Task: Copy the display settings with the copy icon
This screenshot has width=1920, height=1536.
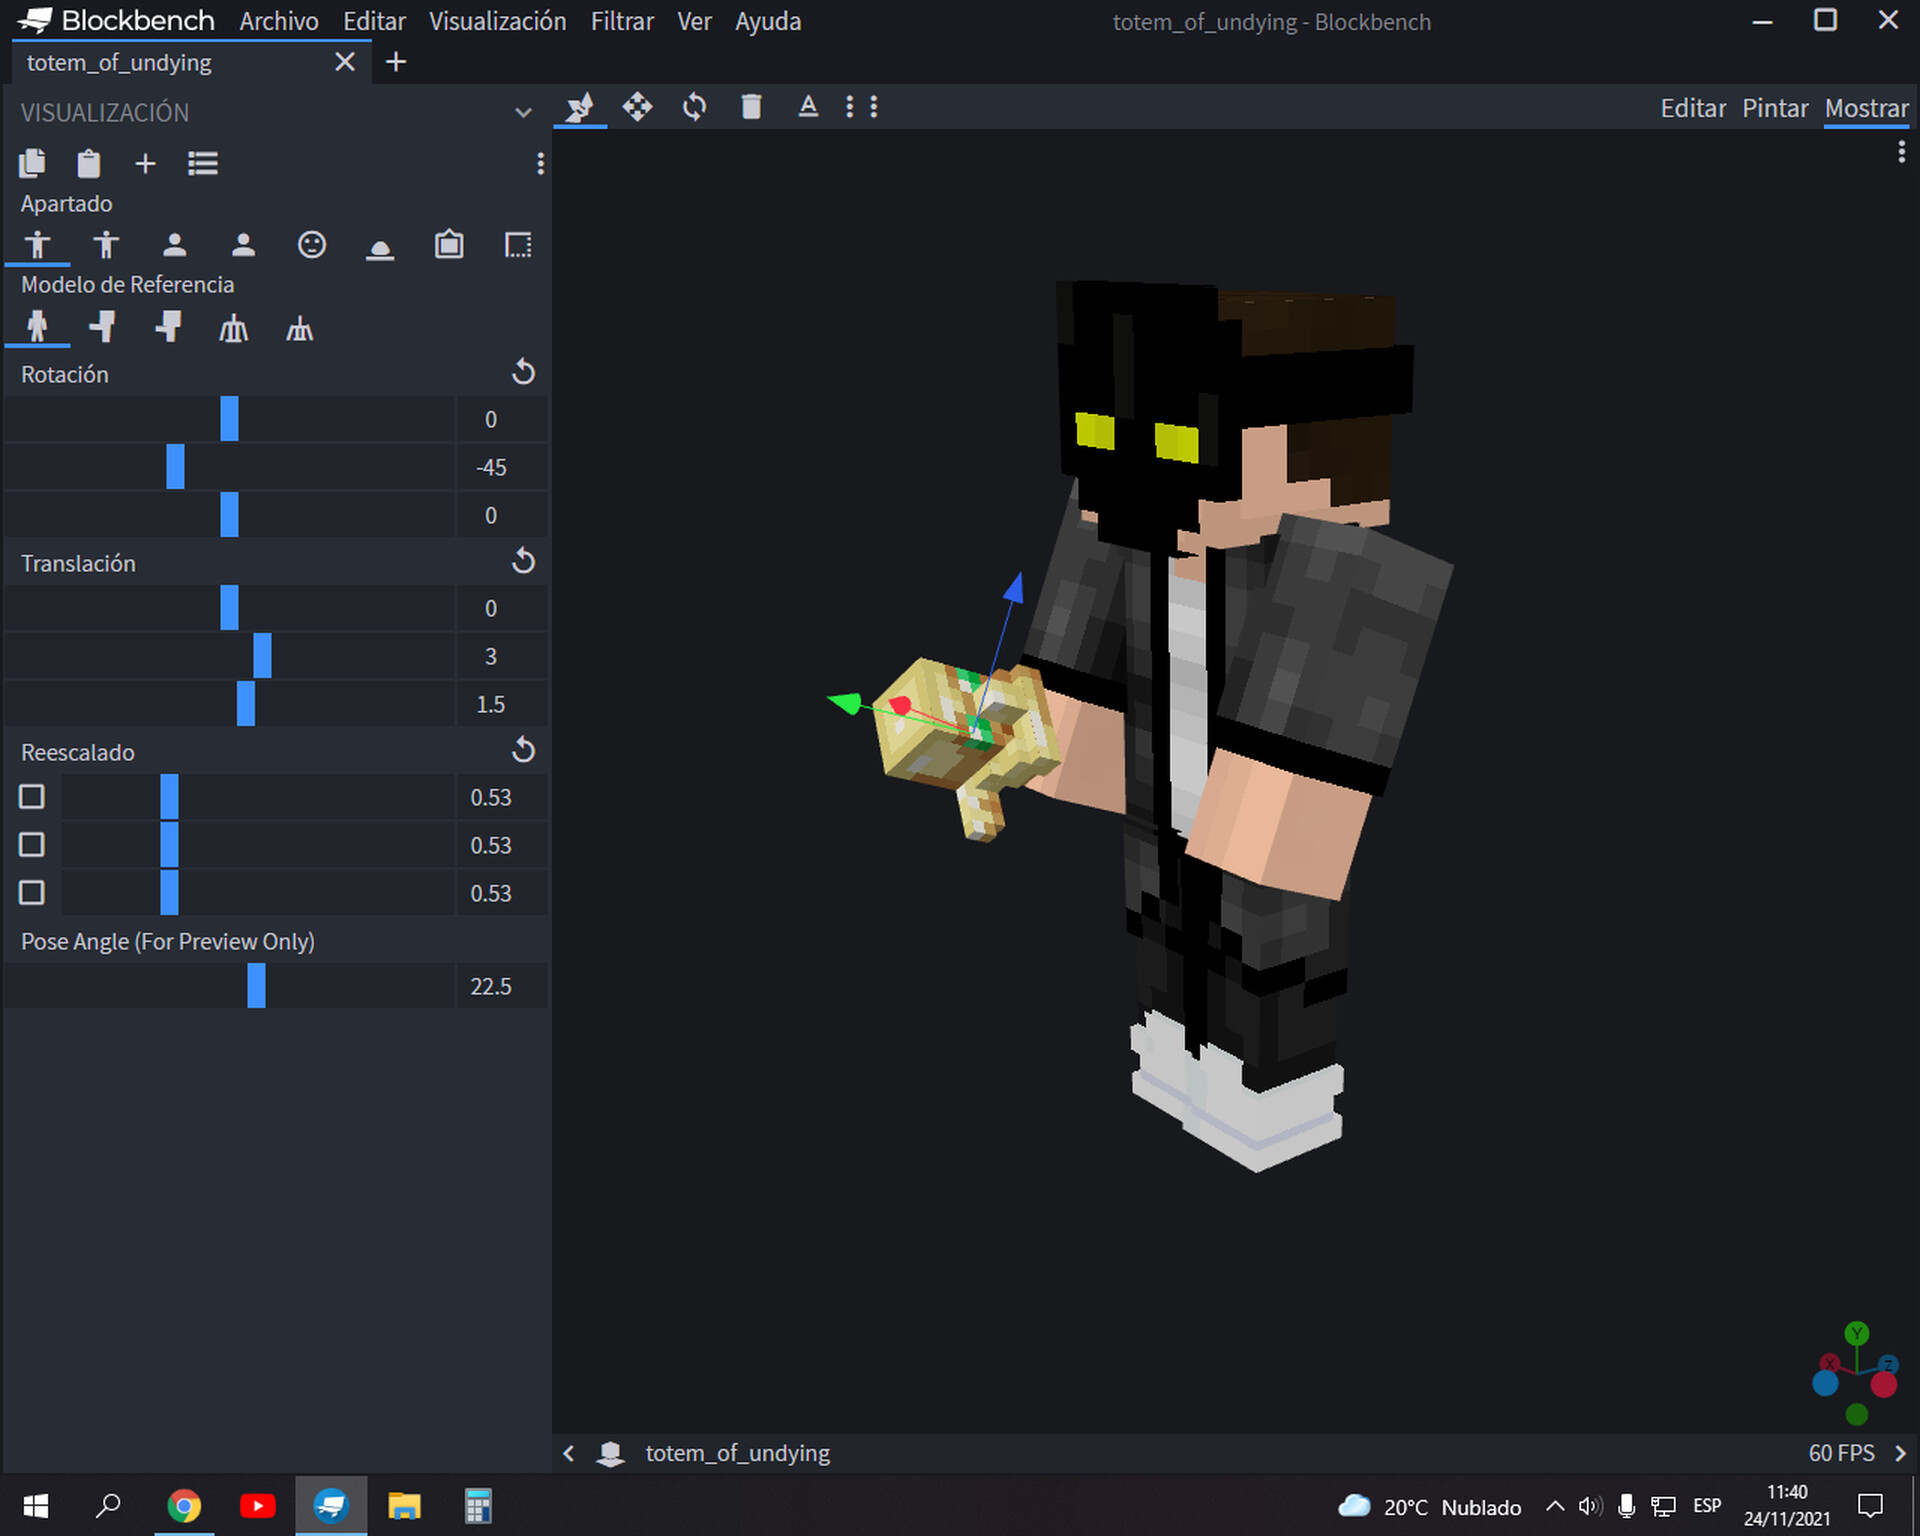Action: pyautogui.click(x=32, y=163)
